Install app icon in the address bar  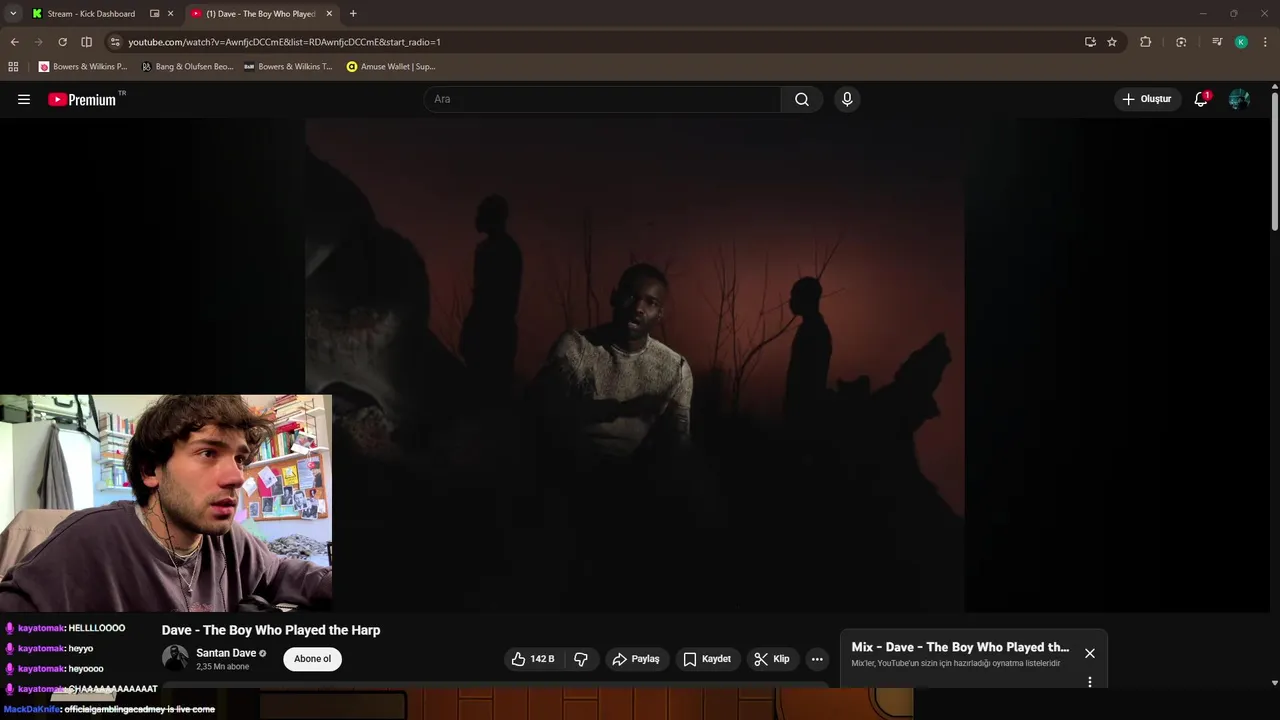click(x=1090, y=42)
